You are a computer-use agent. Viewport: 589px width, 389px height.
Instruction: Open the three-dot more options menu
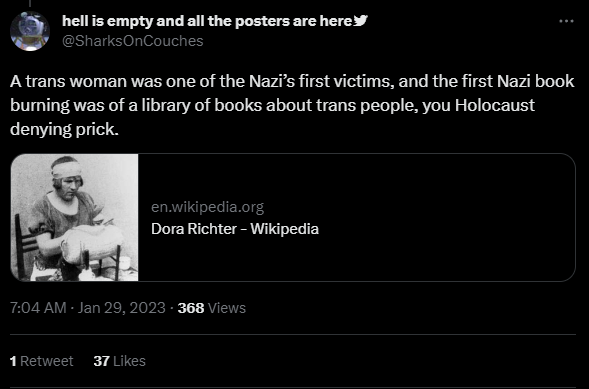(566, 21)
